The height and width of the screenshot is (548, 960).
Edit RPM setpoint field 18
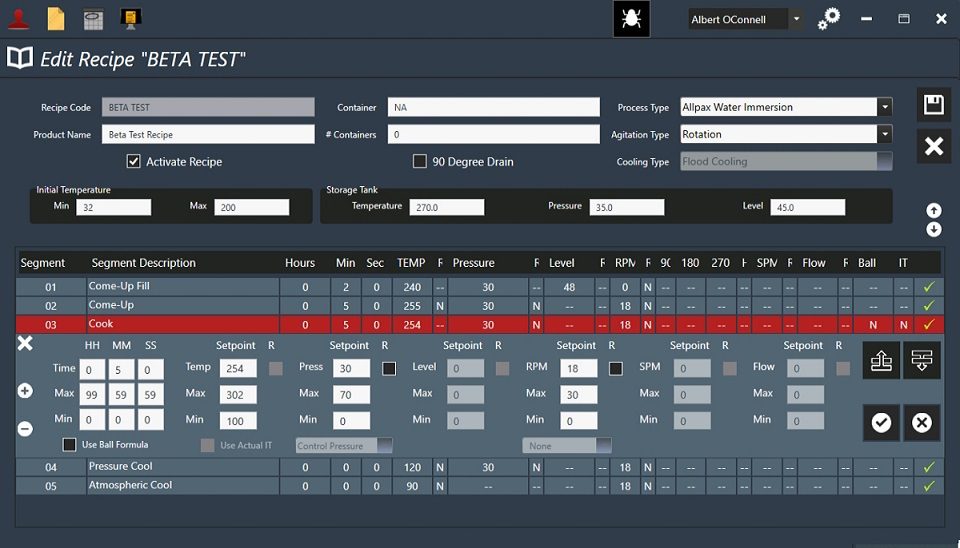pyautogui.click(x=579, y=368)
